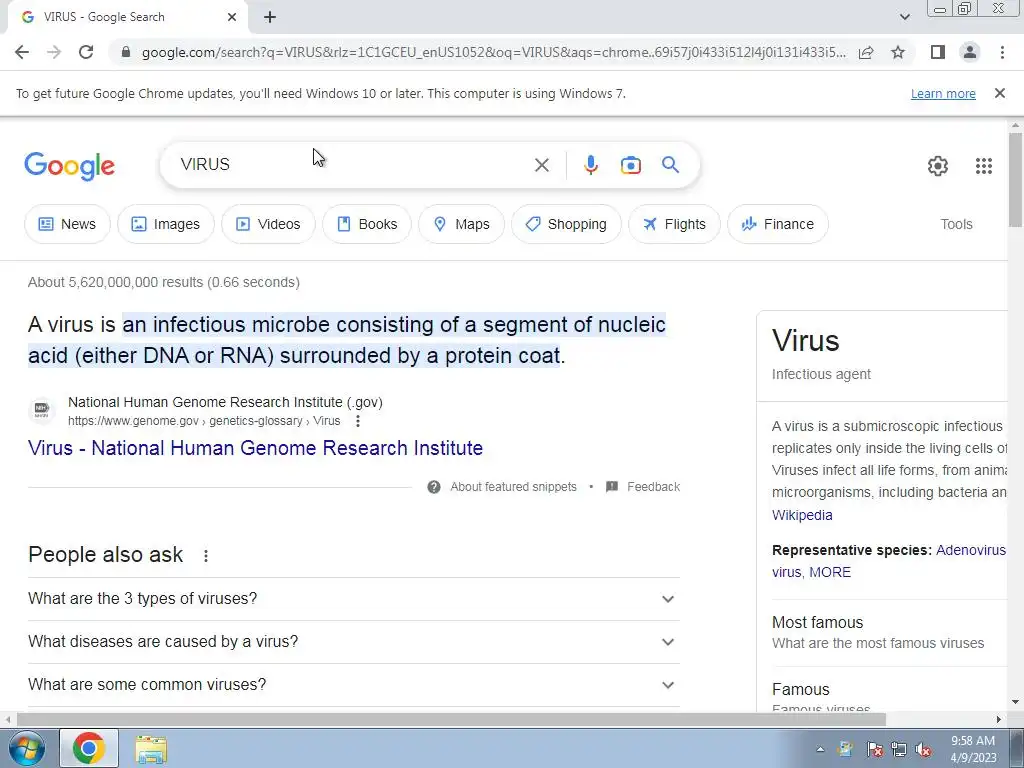
Task: Switch to the Maps results tab
Action: [462, 224]
